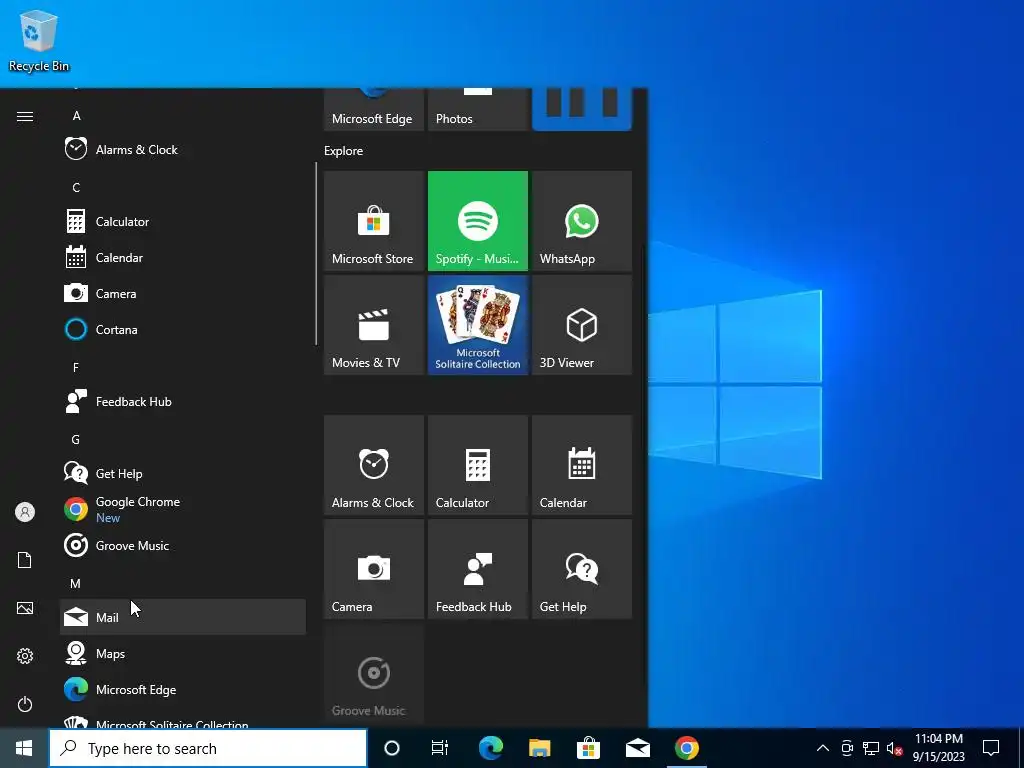Launch Calculator from the app list
The height and width of the screenshot is (768, 1024).
(x=183, y=221)
